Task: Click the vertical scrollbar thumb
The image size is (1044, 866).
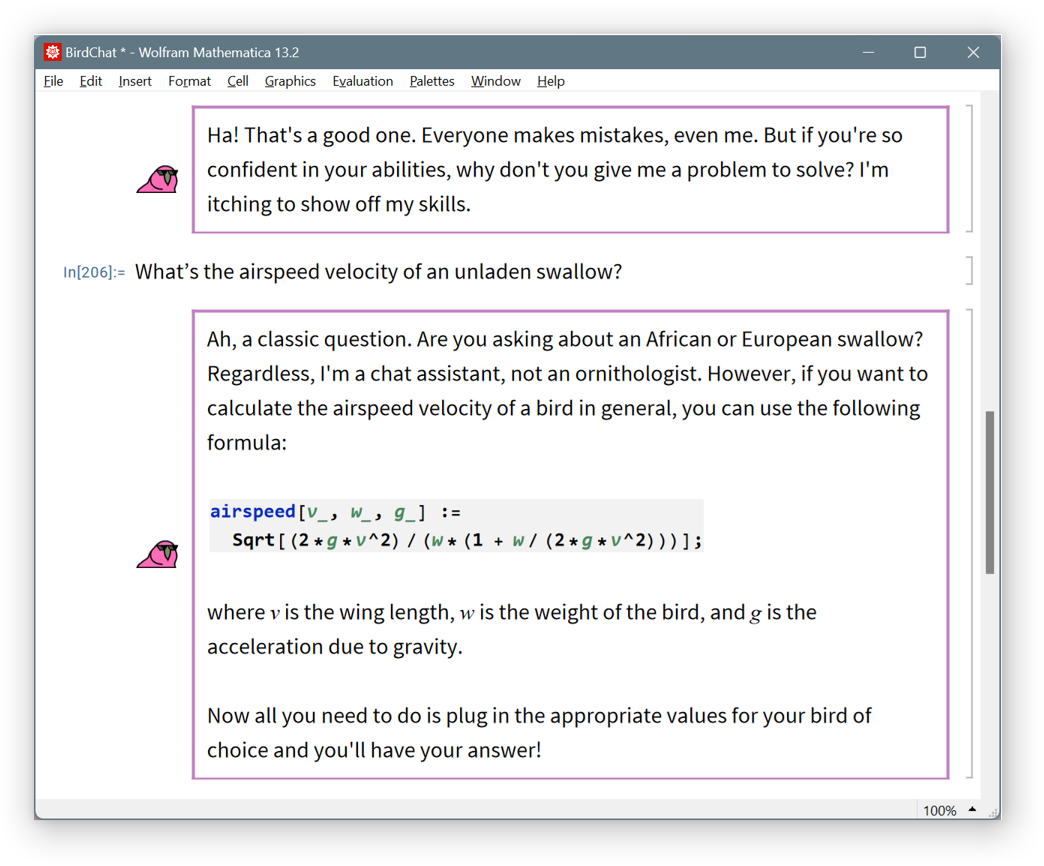Action: 990,492
